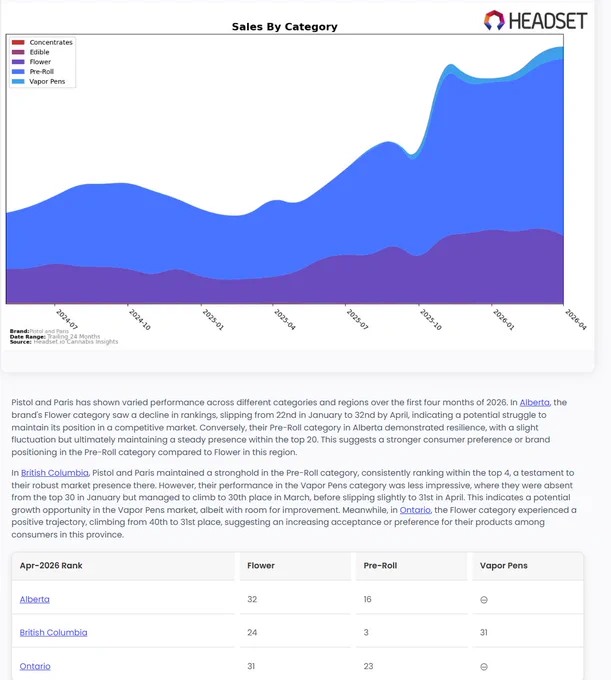
Task: Click the Headset logo
Action: click(x=535, y=20)
